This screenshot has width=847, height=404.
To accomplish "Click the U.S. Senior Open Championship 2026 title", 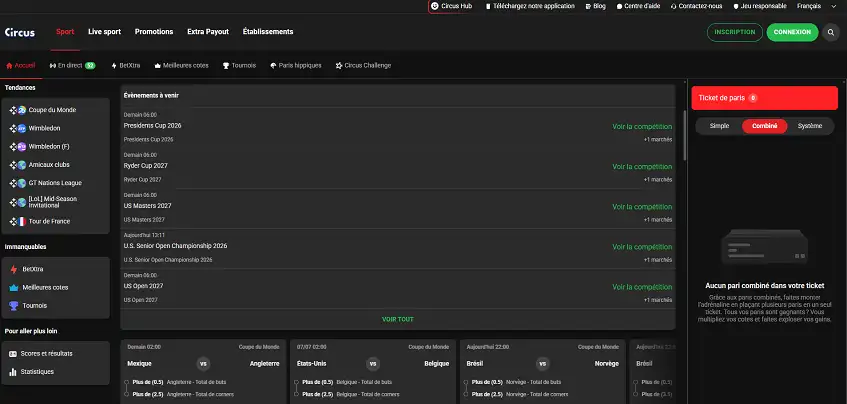I will [175, 246].
